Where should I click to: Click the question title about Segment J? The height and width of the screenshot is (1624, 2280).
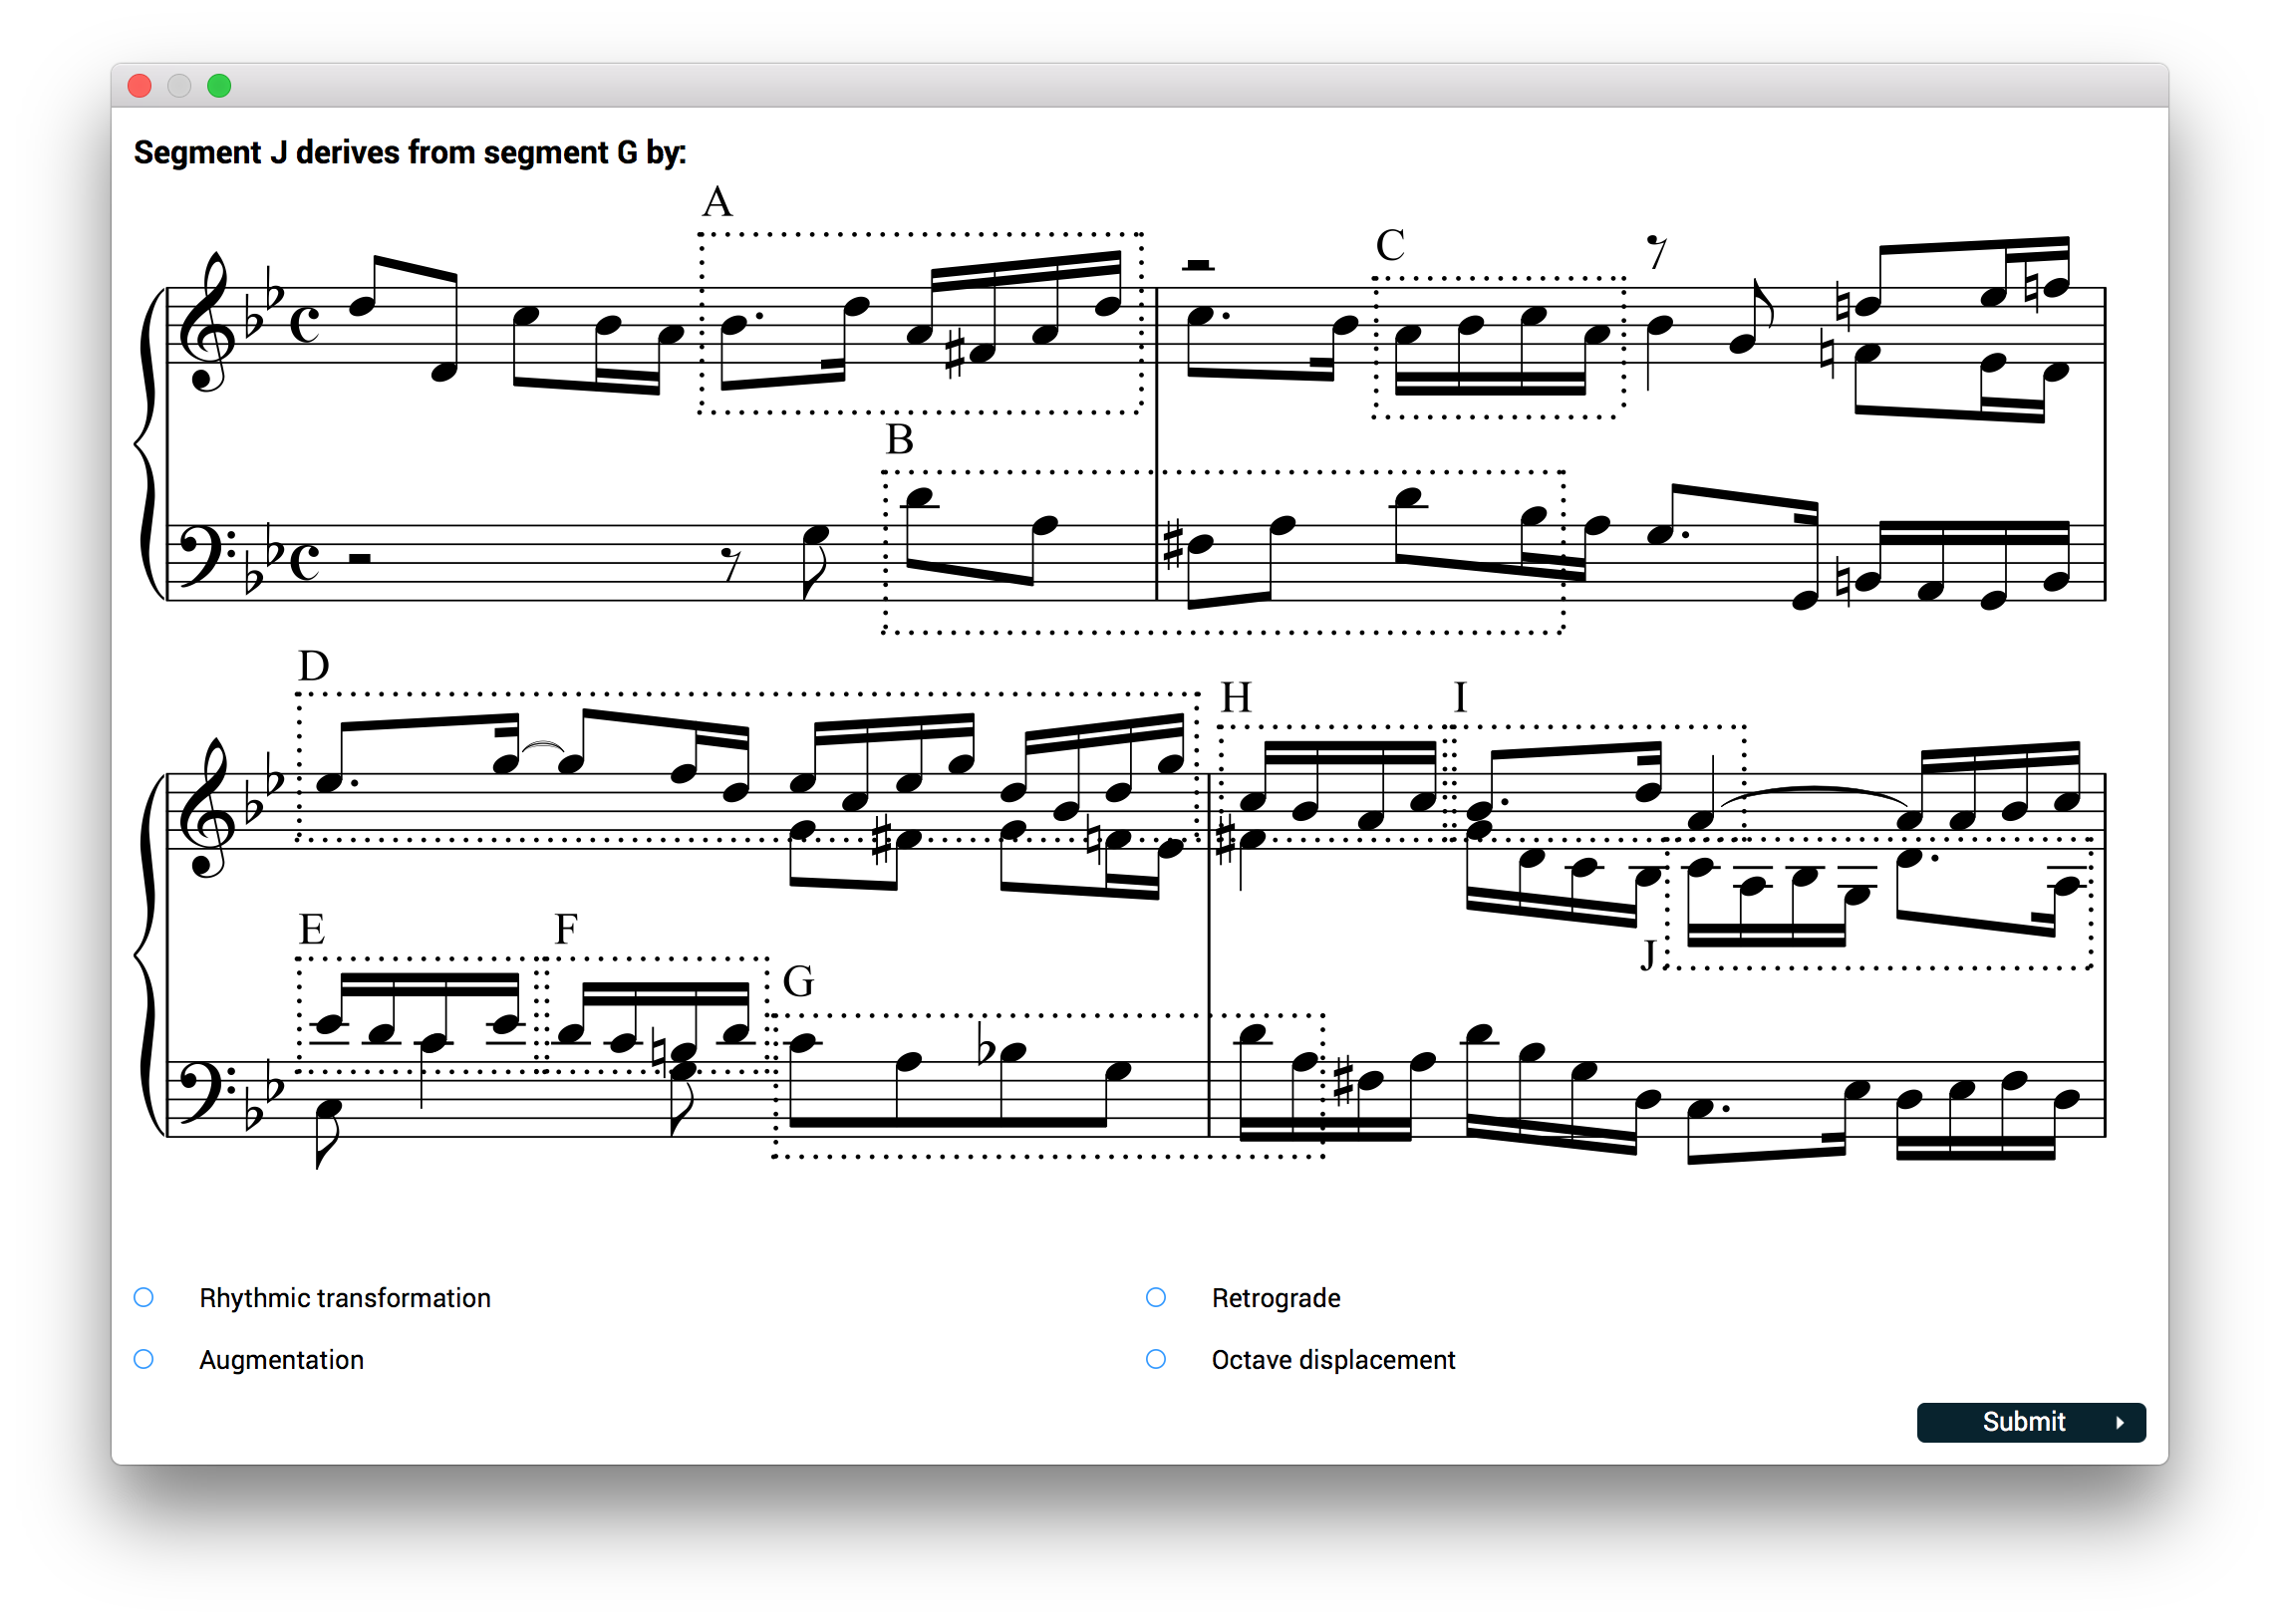tap(410, 152)
